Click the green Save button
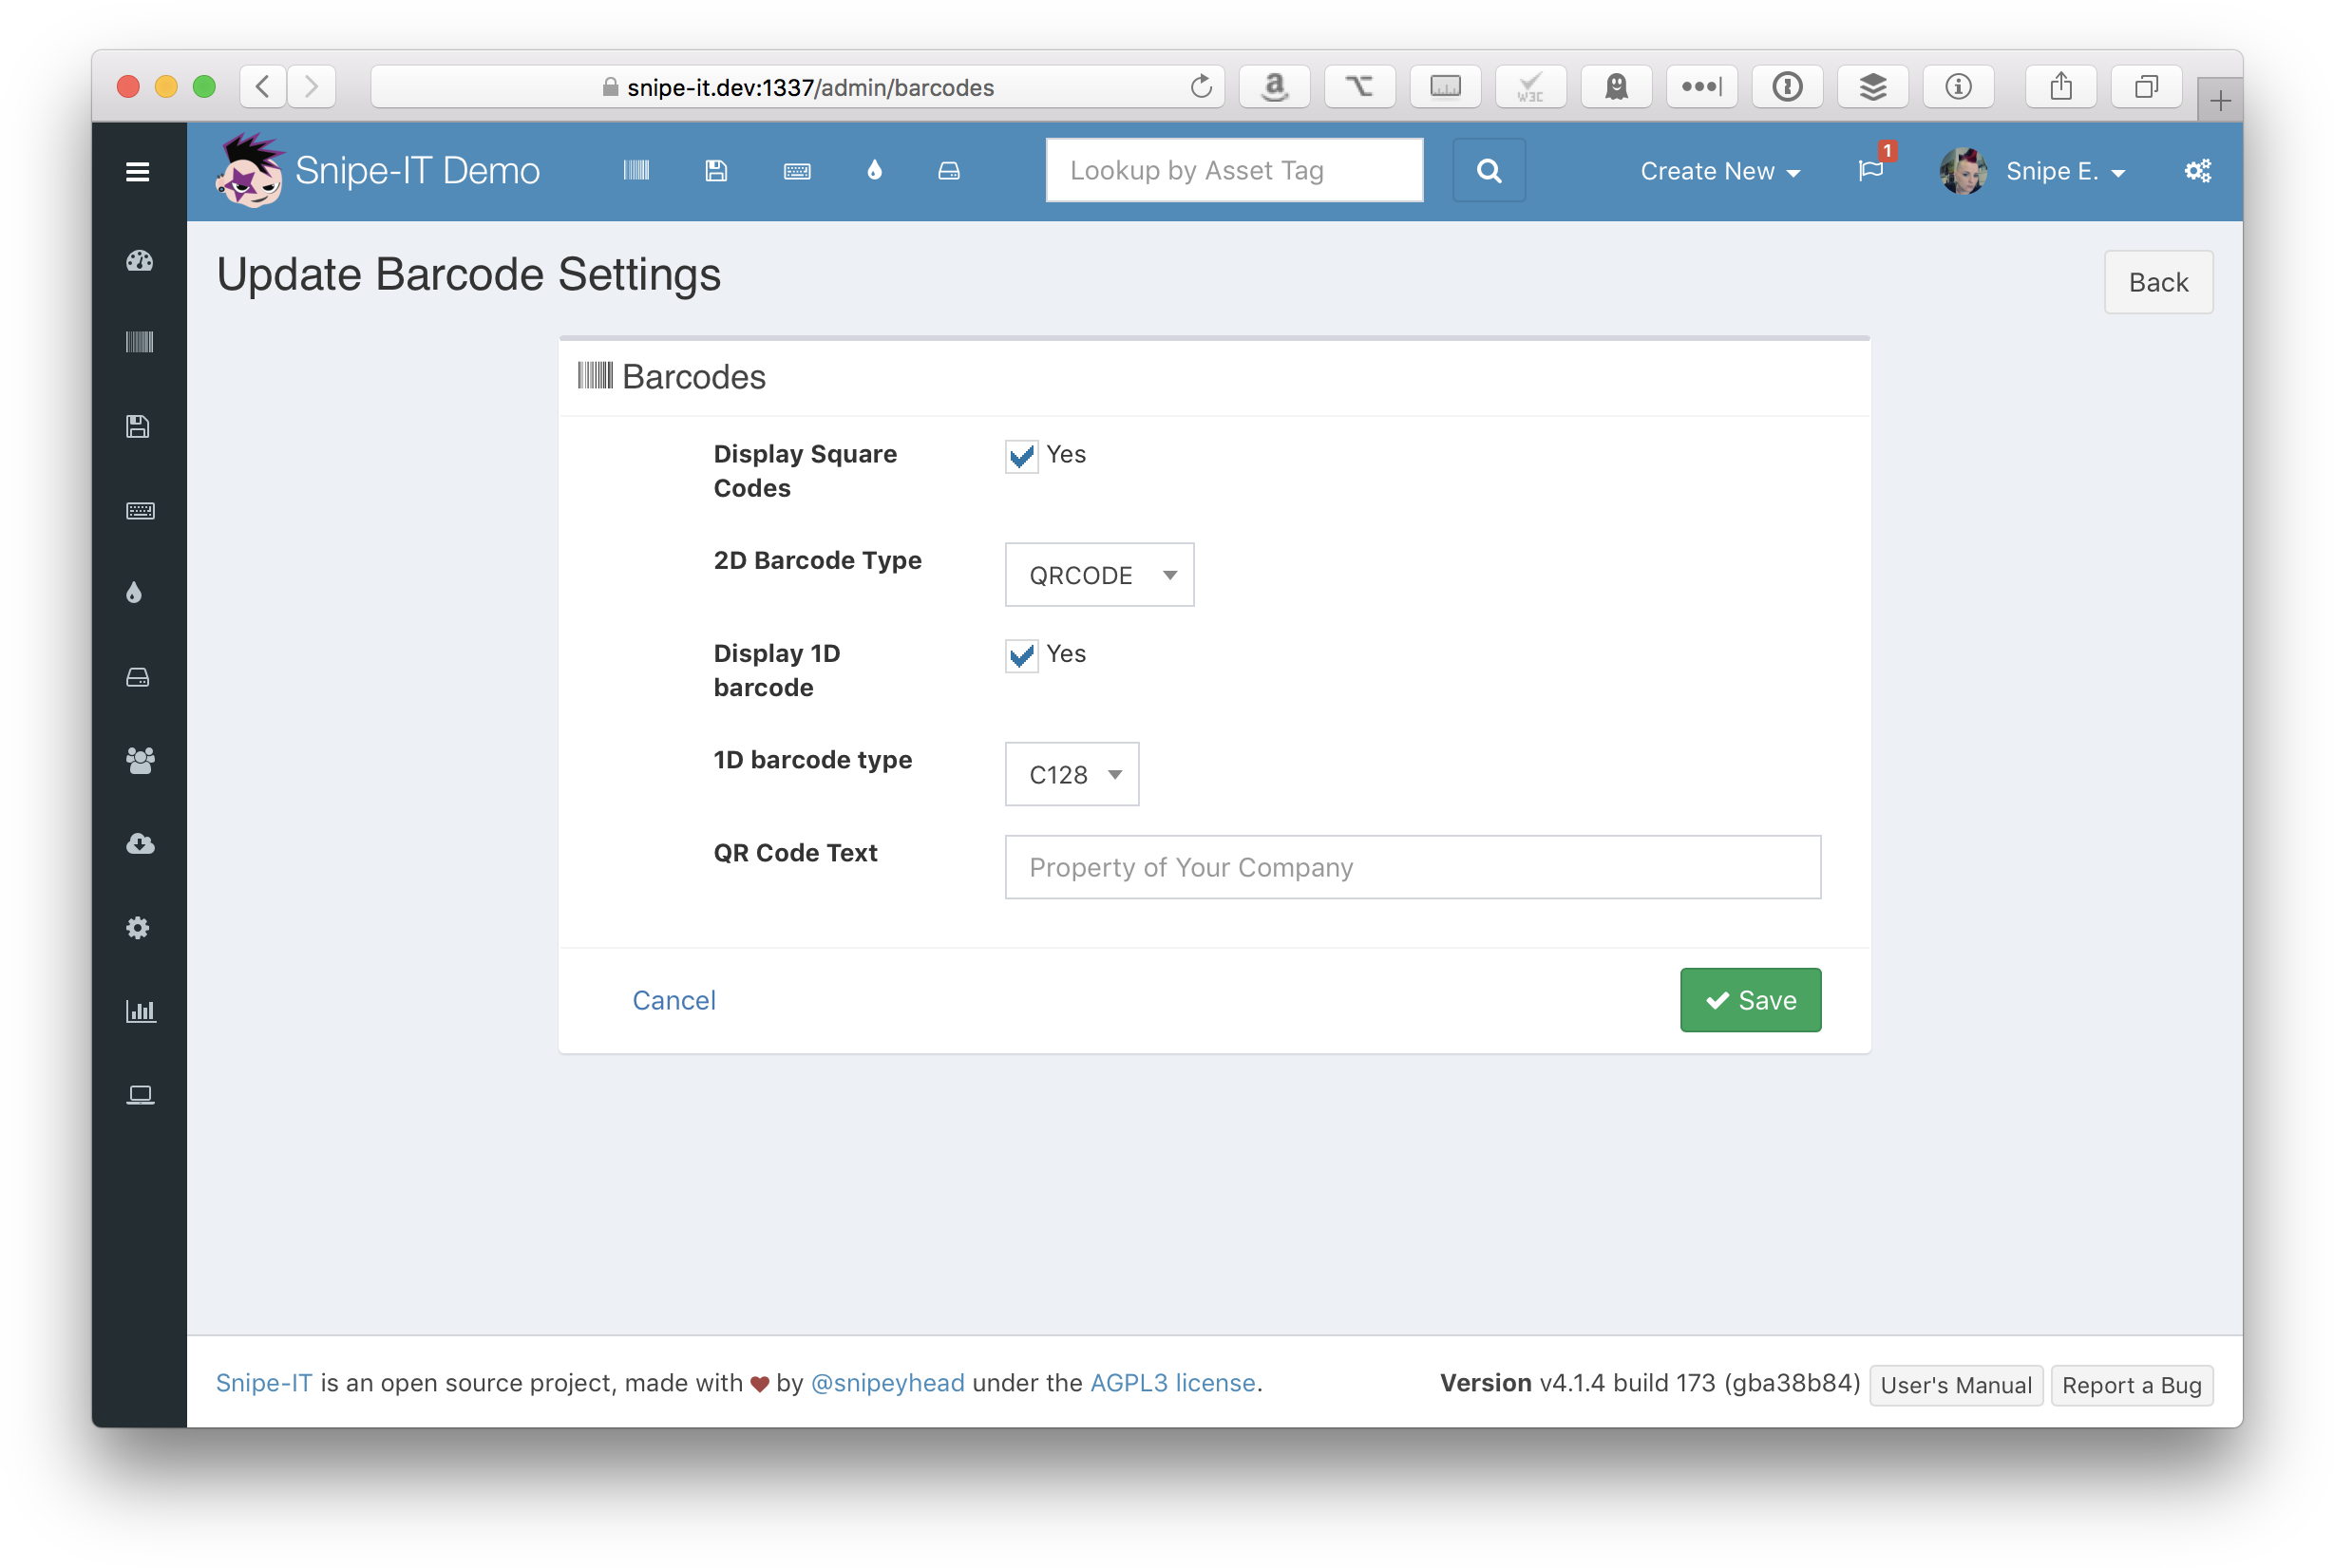 (x=1749, y=1000)
